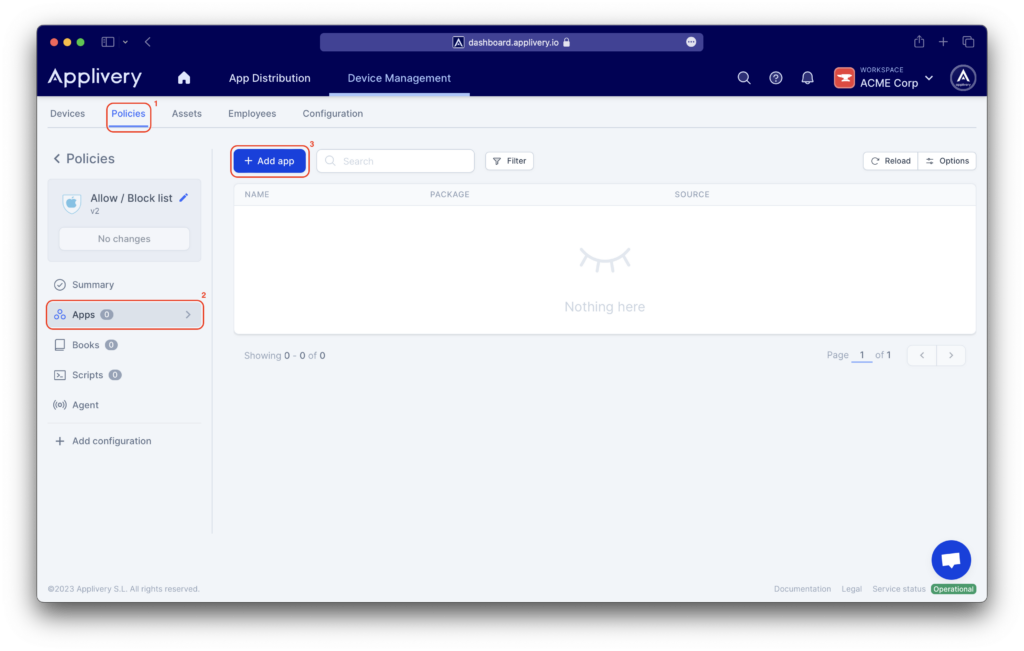1024x651 pixels.
Task: Open a new Safari tab with plus
Action: tap(943, 42)
